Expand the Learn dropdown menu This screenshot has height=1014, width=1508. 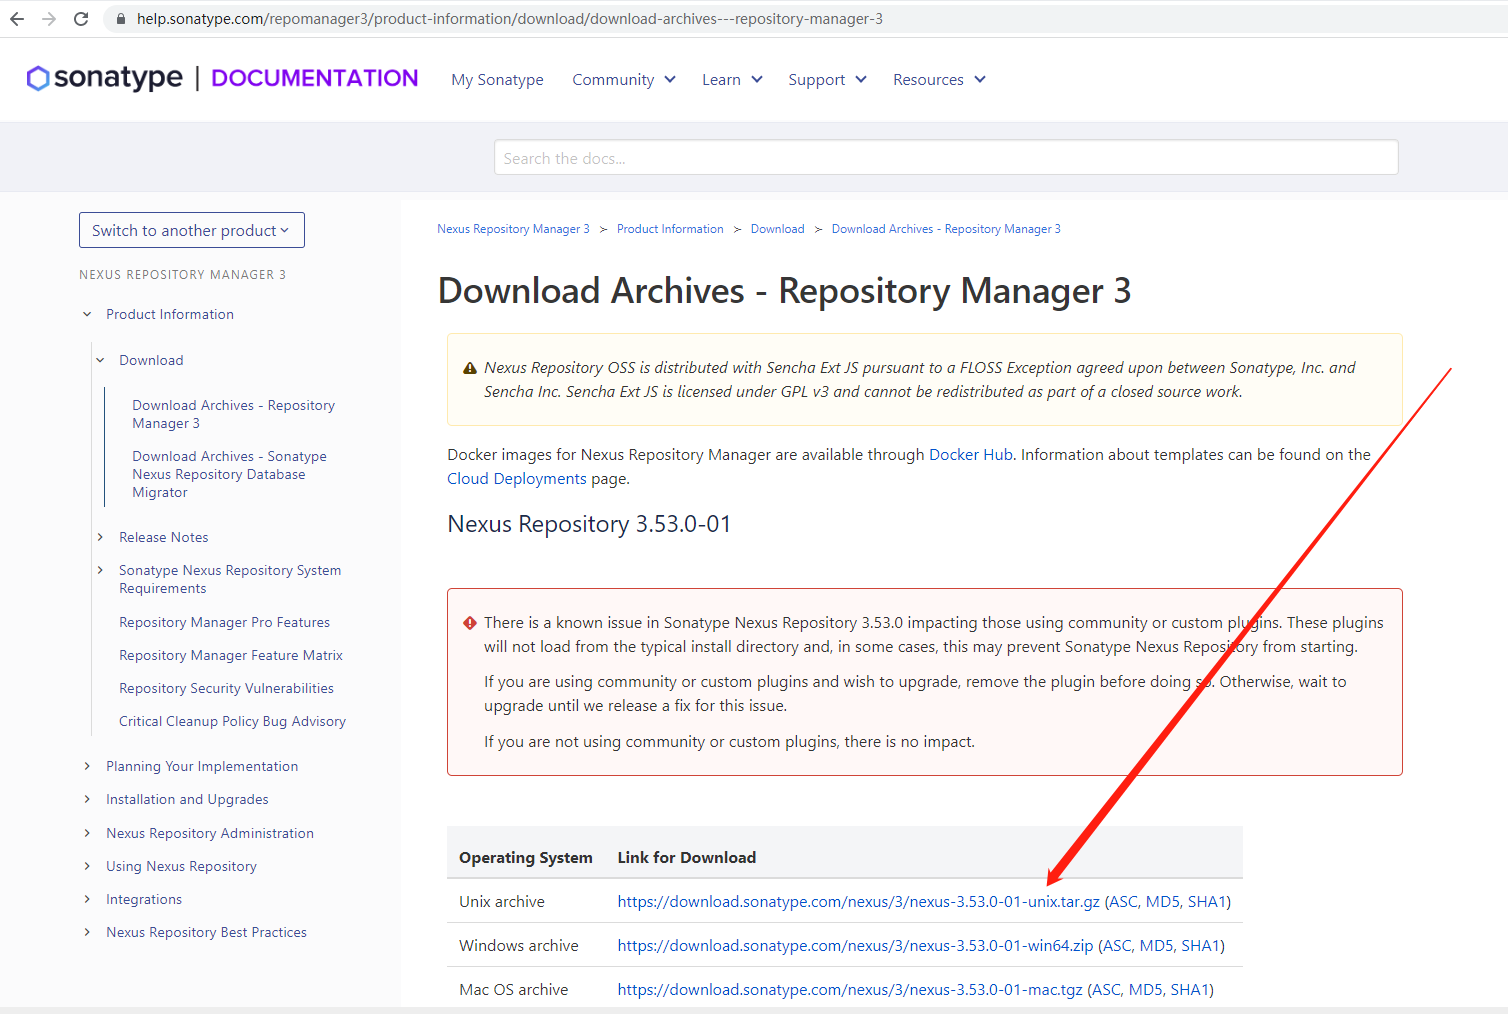[732, 80]
